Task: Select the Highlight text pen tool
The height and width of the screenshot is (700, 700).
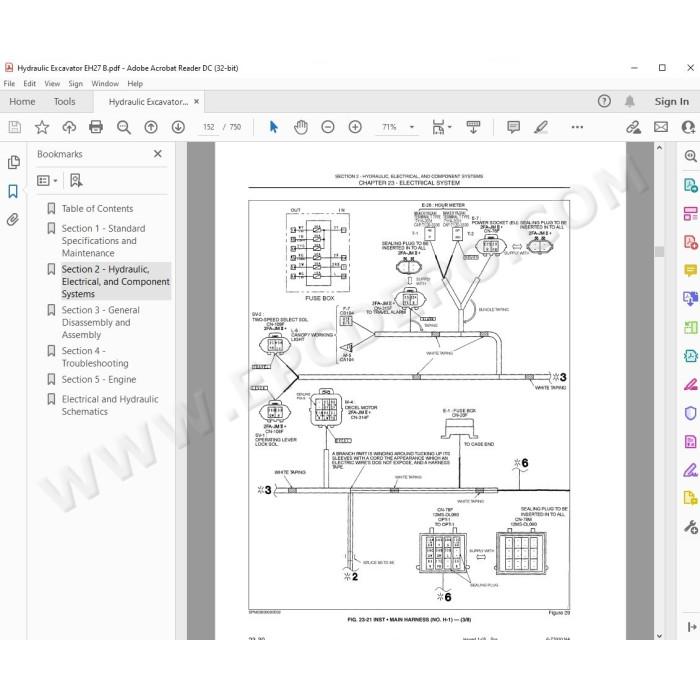Action: 541,127
